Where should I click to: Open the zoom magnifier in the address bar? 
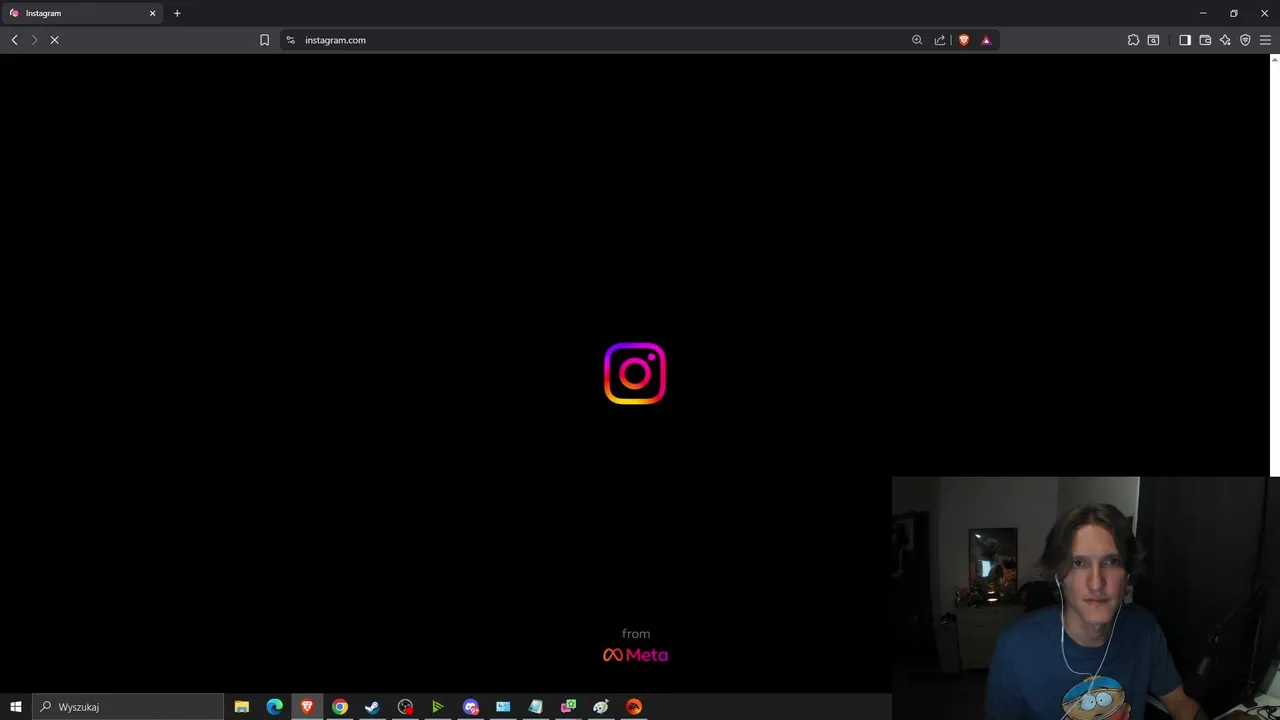click(x=917, y=40)
